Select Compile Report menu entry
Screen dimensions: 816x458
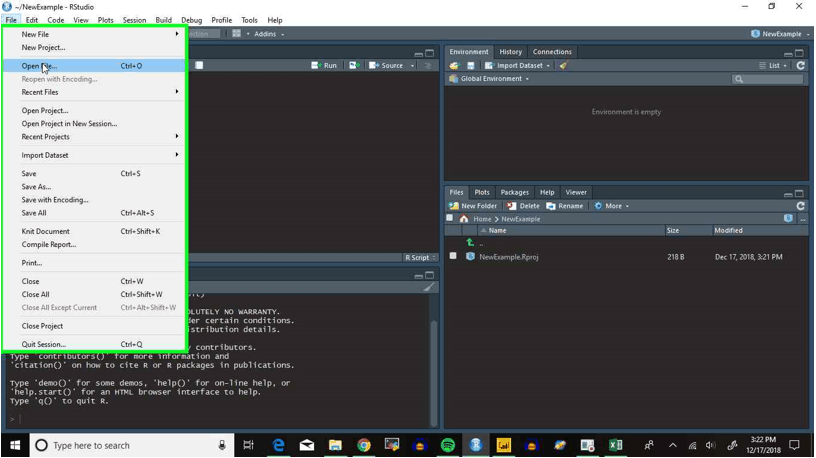[94, 244]
